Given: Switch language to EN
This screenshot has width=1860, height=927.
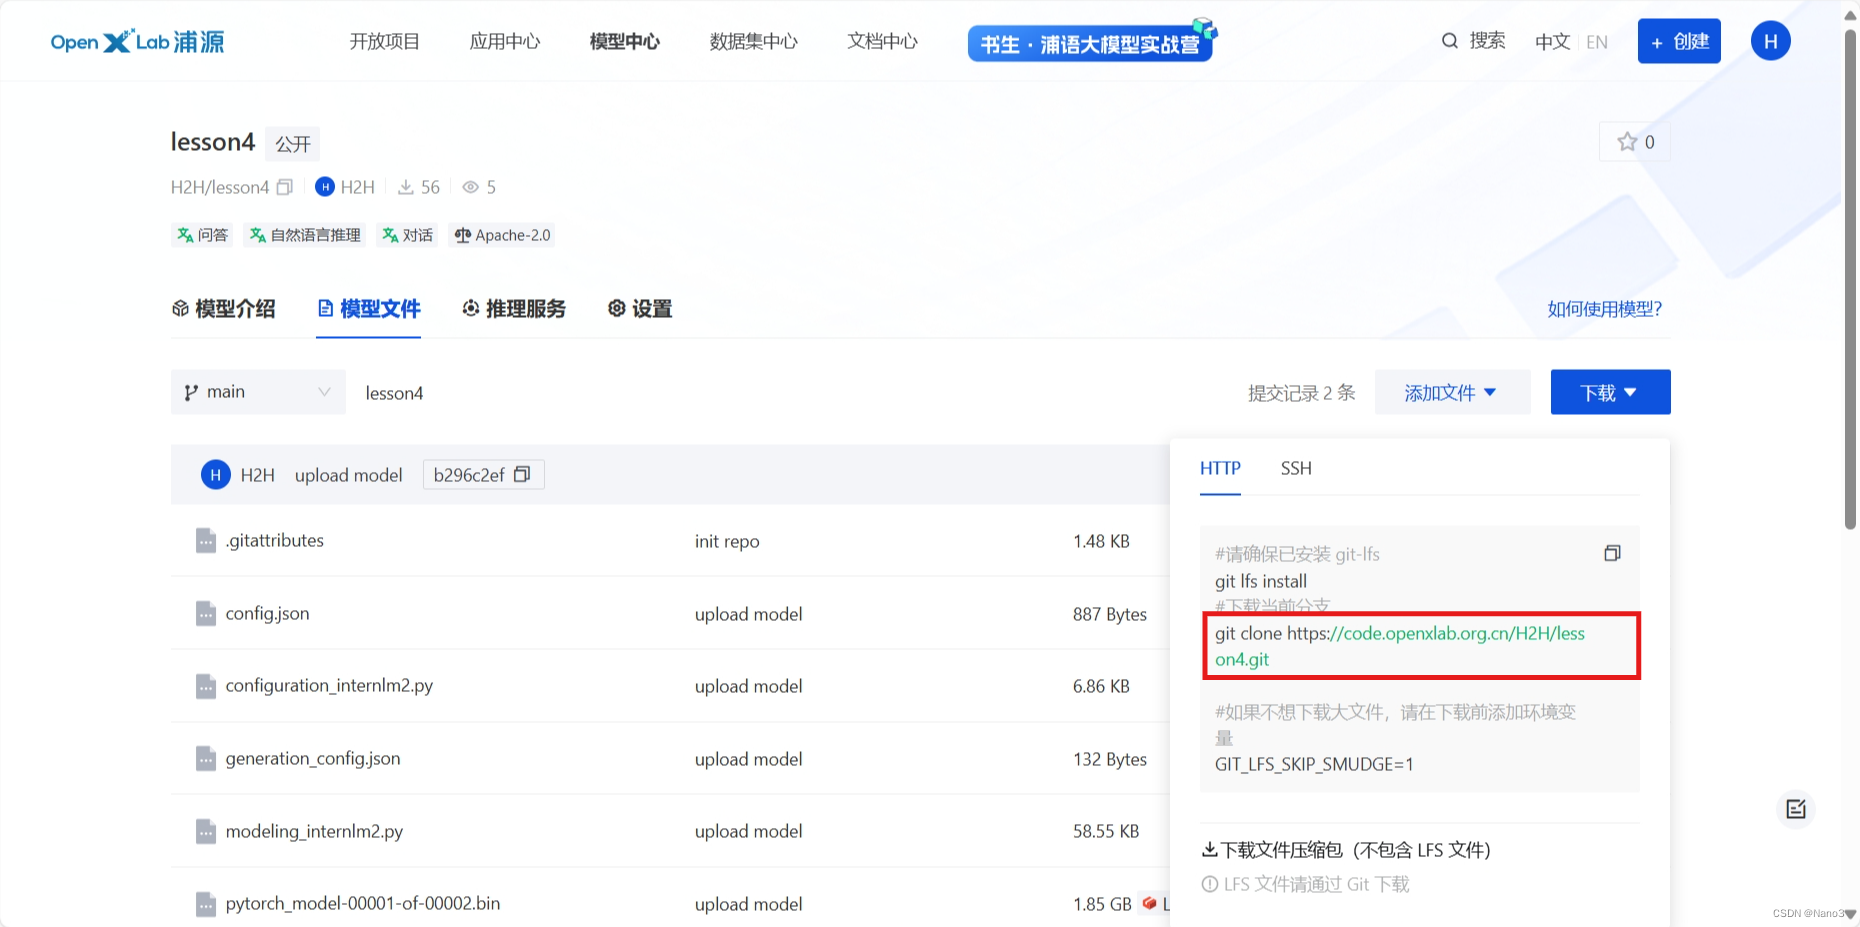Looking at the screenshot, I should (1597, 42).
